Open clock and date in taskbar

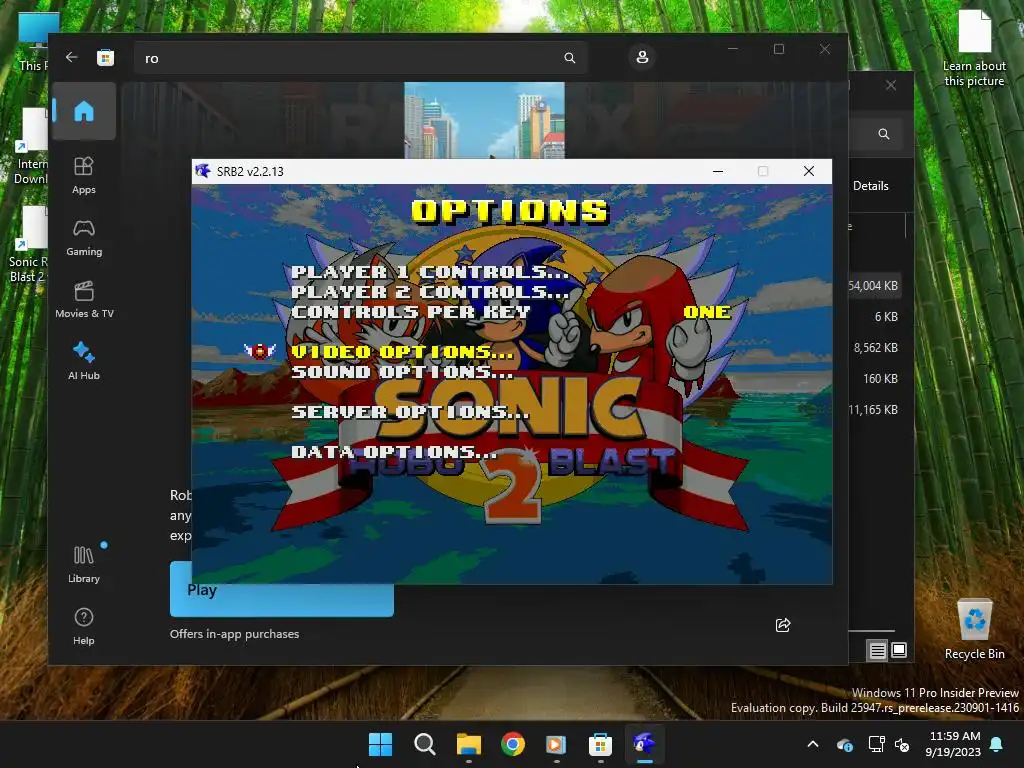953,744
